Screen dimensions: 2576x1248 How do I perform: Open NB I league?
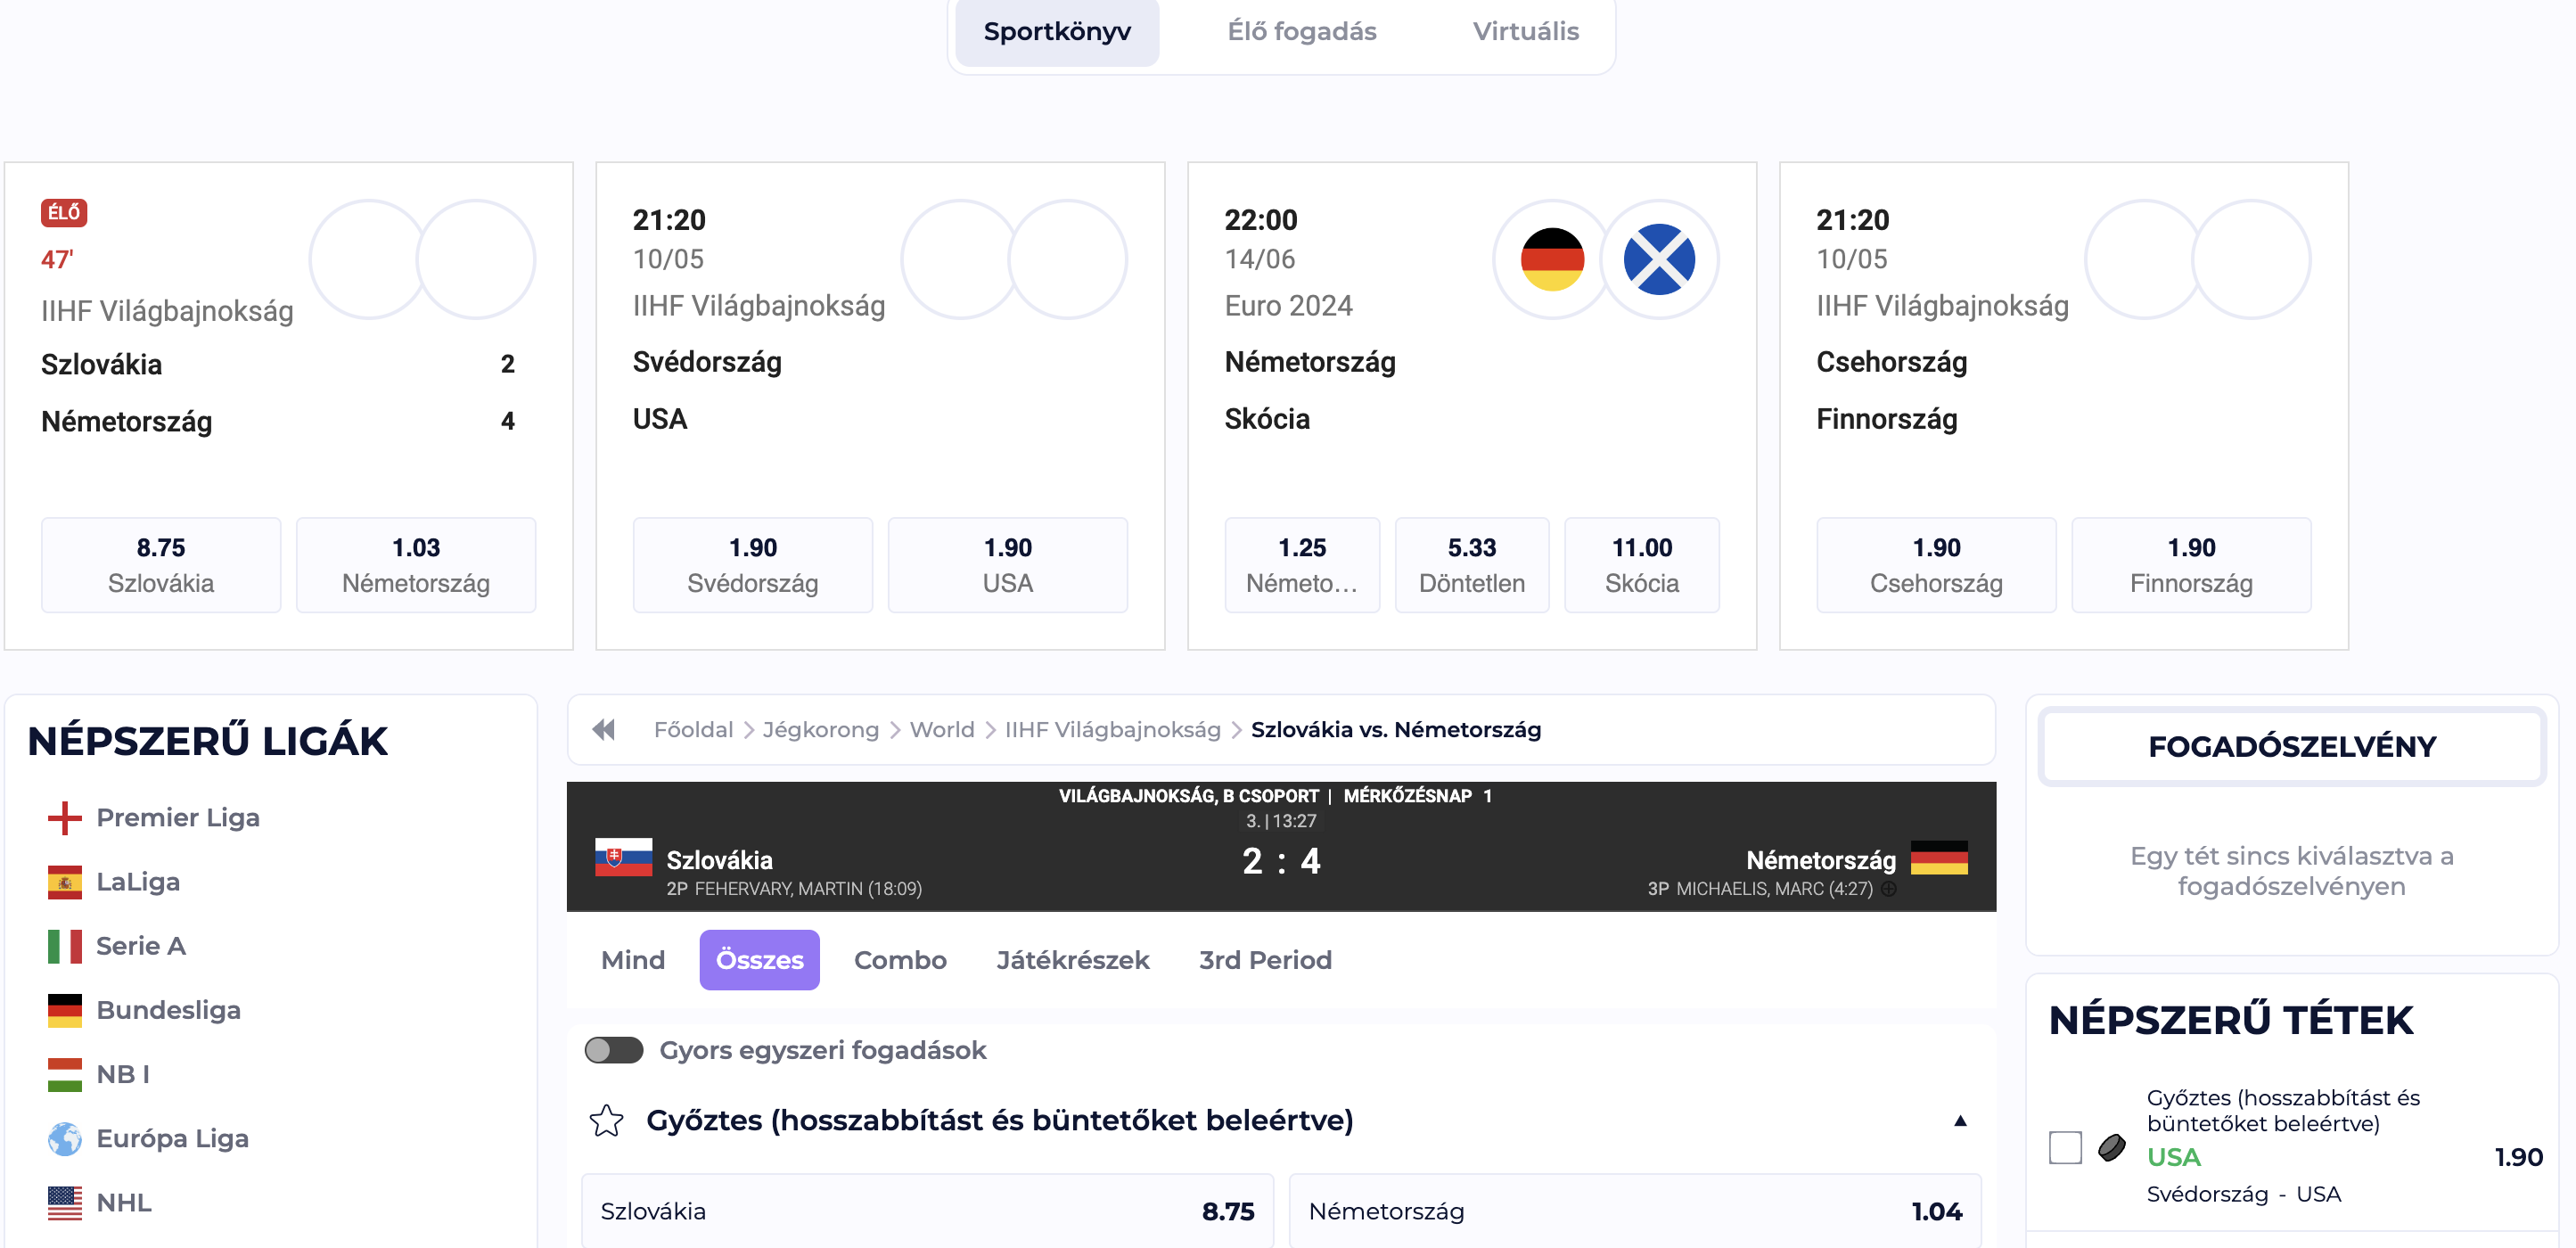click(x=122, y=1075)
